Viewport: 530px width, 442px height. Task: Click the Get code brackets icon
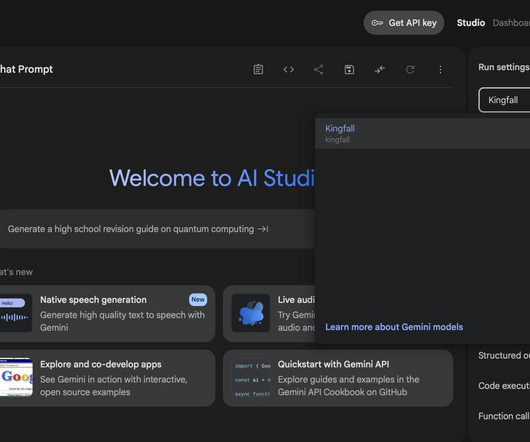click(289, 70)
